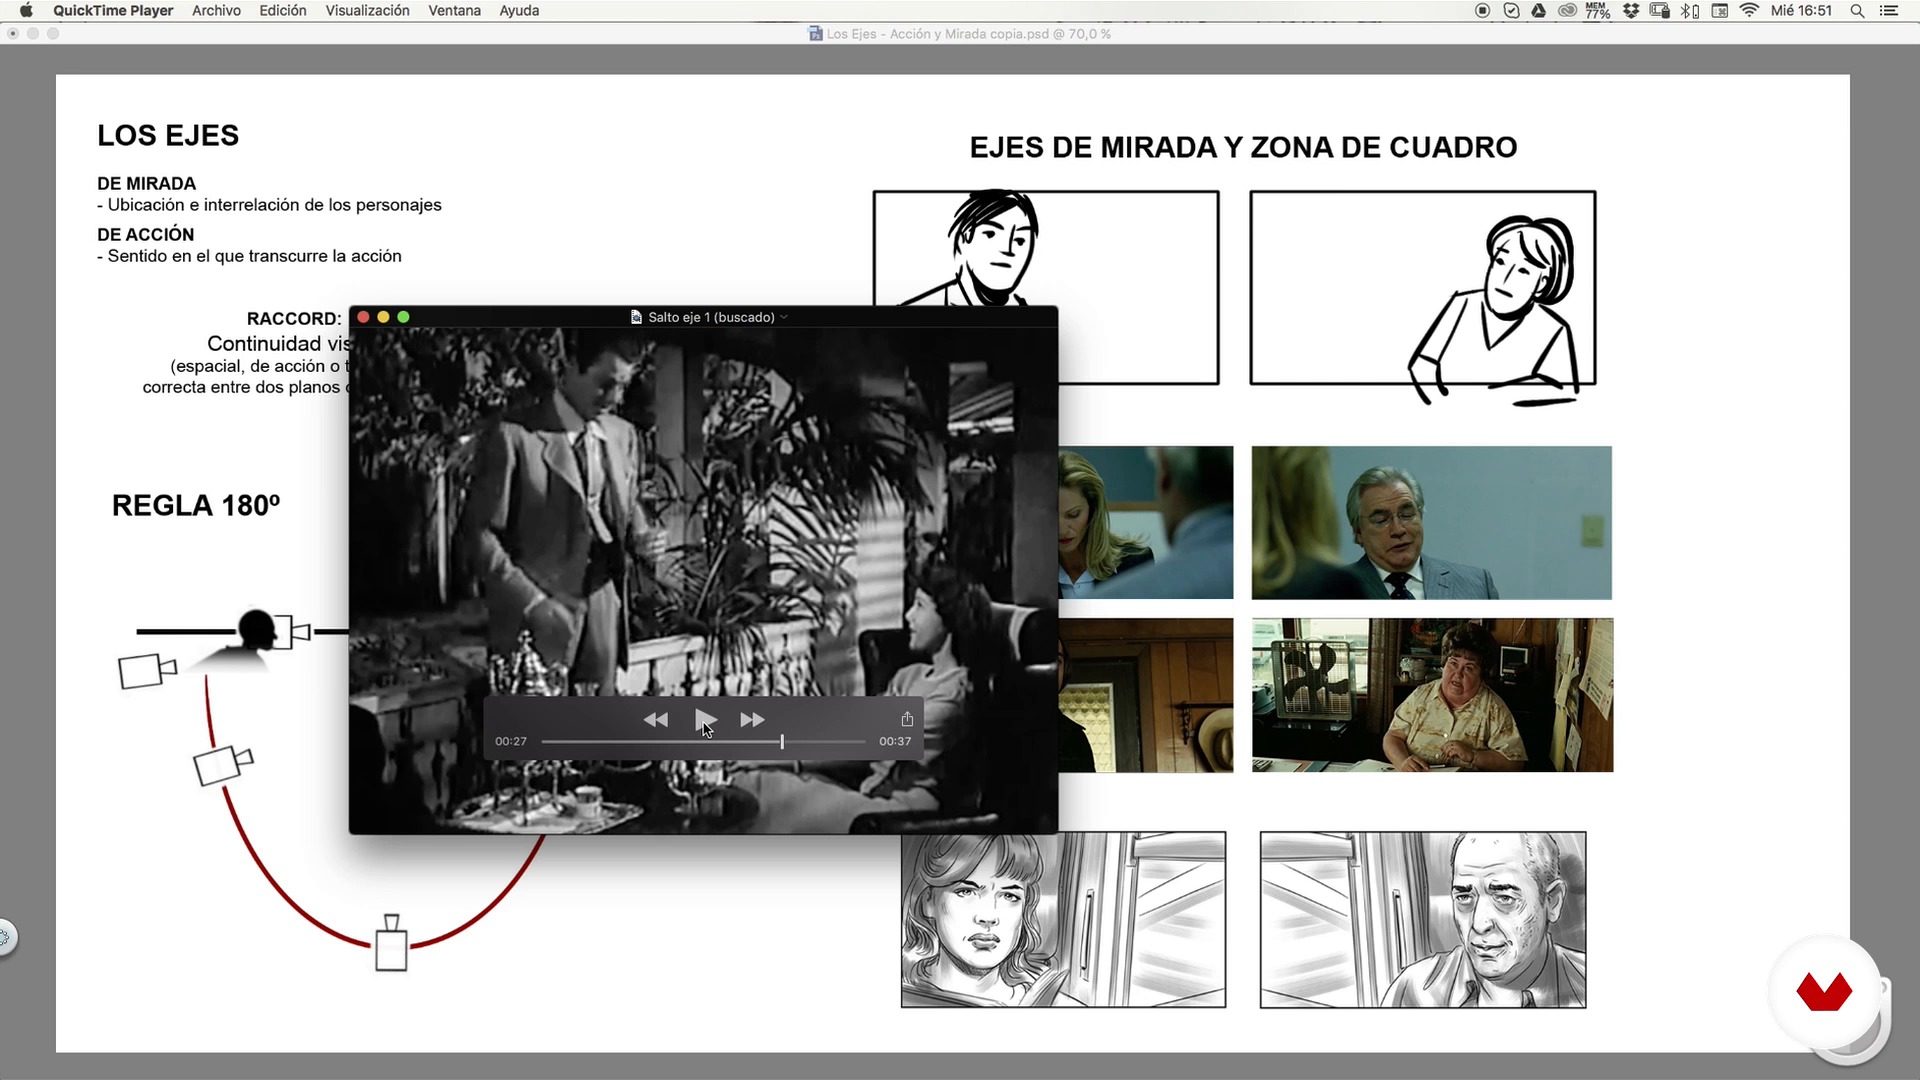
Task: Play the Salto eje 1 video
Action: point(704,719)
